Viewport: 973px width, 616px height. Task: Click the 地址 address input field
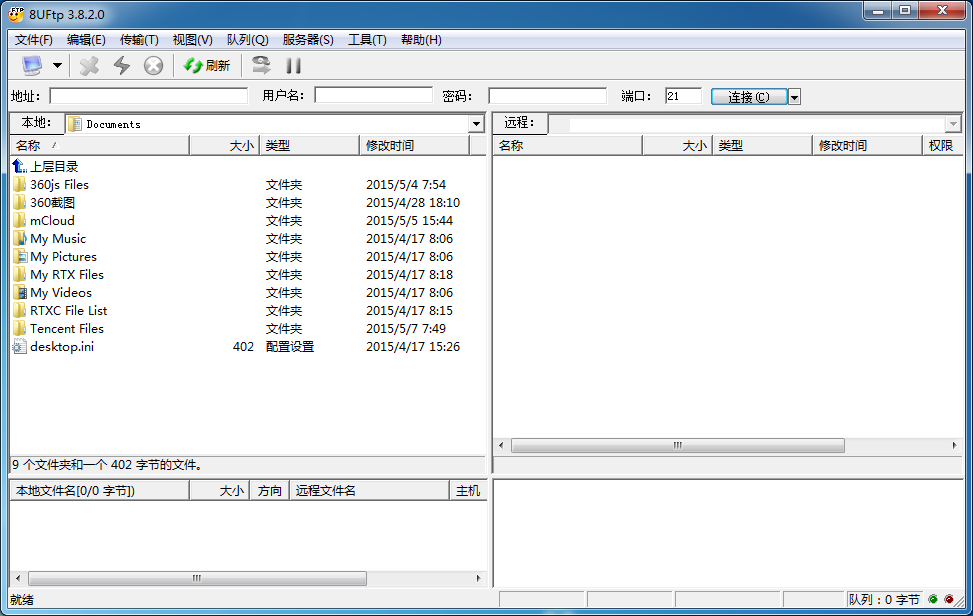pyautogui.click(x=148, y=96)
